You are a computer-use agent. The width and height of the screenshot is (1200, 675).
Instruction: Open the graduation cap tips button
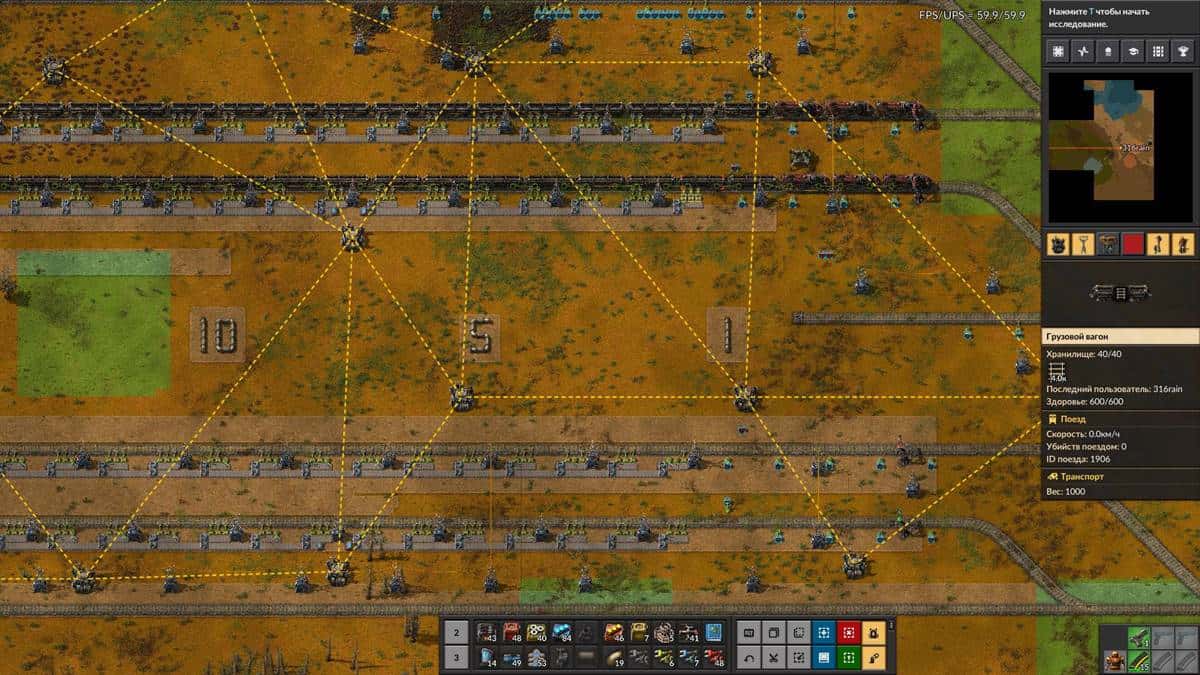tap(1133, 51)
